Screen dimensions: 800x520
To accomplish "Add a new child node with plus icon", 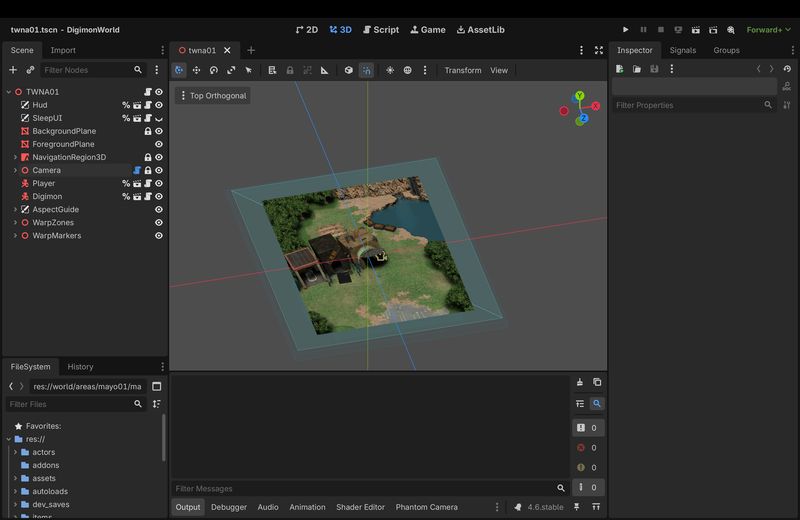I will point(13,70).
